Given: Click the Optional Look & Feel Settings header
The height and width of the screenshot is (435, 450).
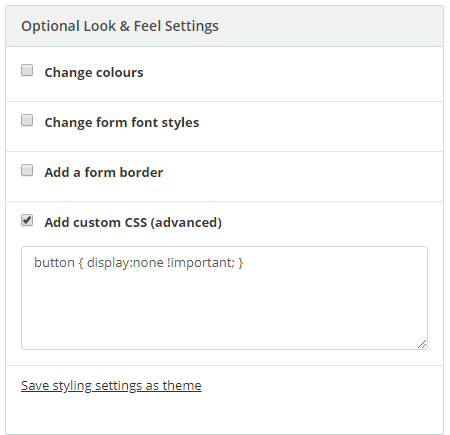Looking at the screenshot, I should [224, 26].
